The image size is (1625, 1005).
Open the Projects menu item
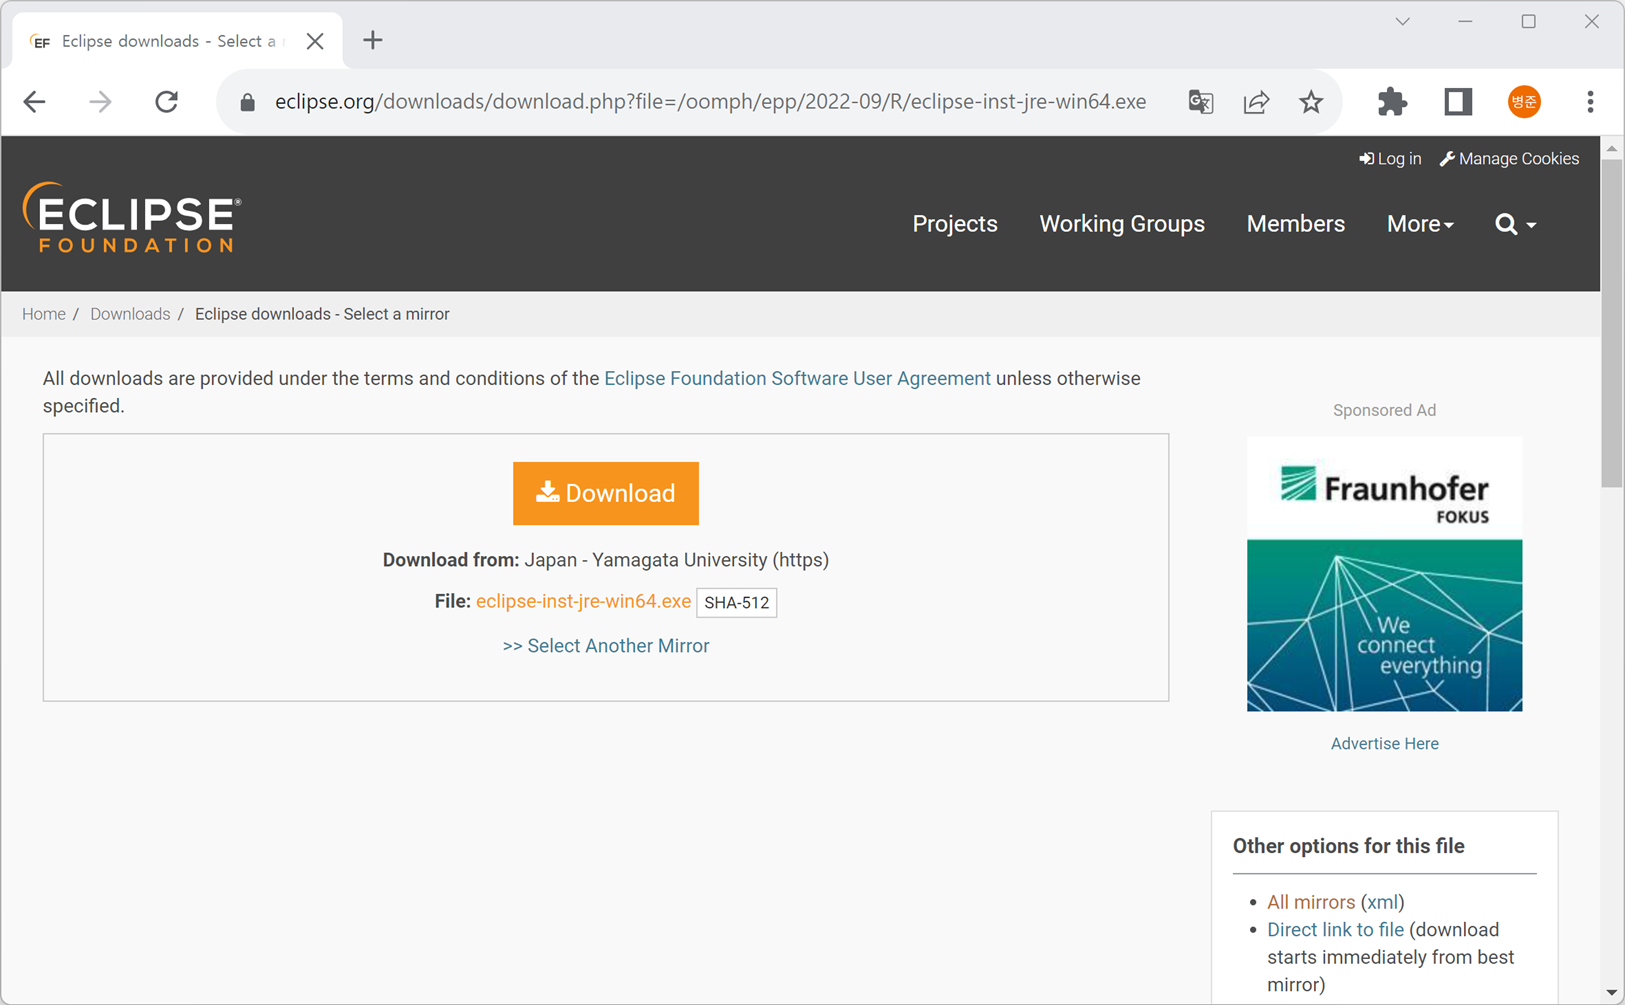(x=955, y=224)
